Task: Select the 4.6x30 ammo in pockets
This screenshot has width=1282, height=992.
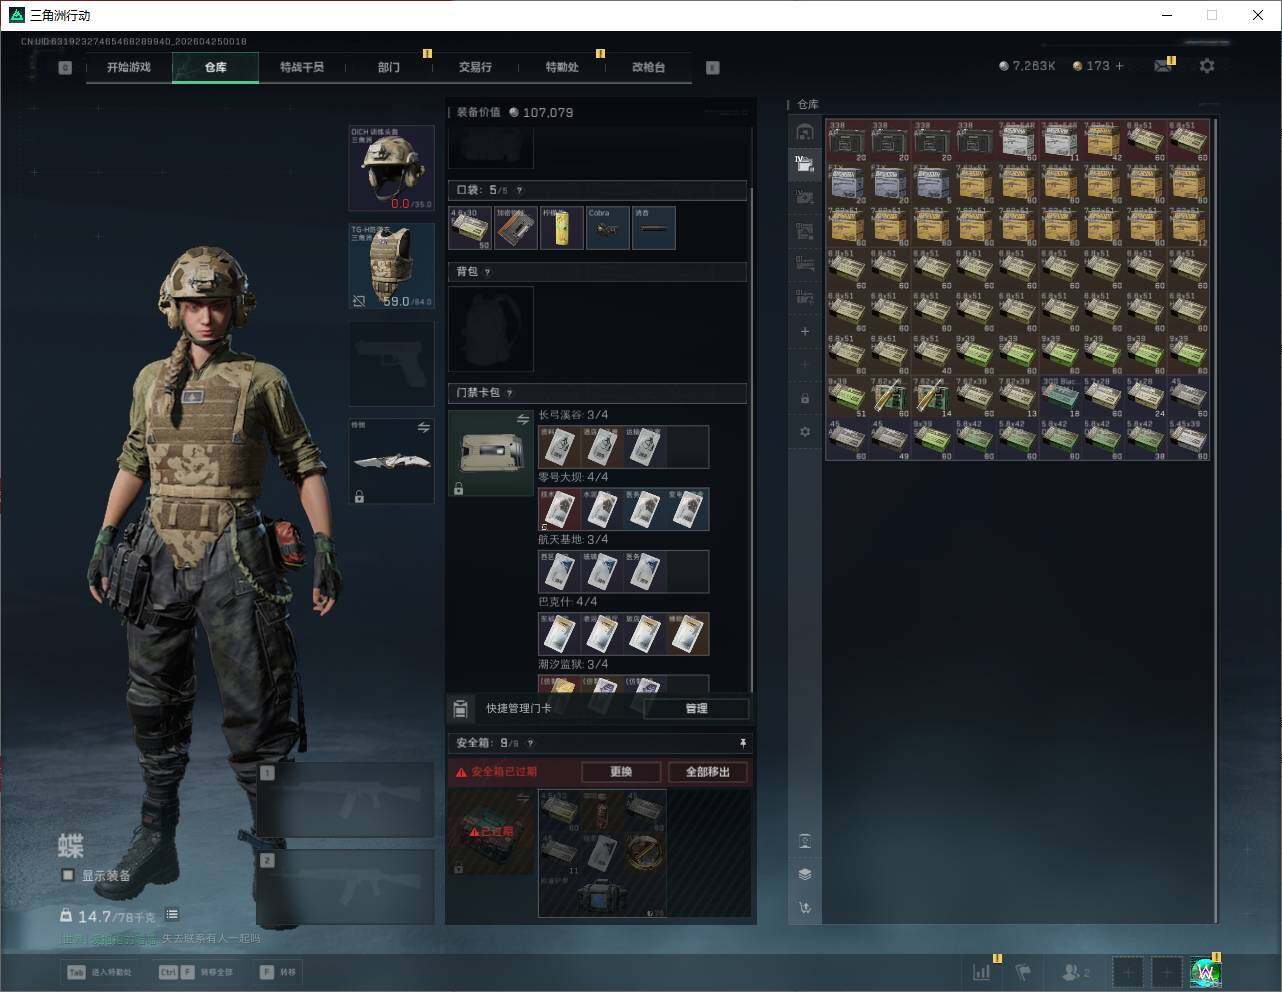Action: click(x=470, y=228)
